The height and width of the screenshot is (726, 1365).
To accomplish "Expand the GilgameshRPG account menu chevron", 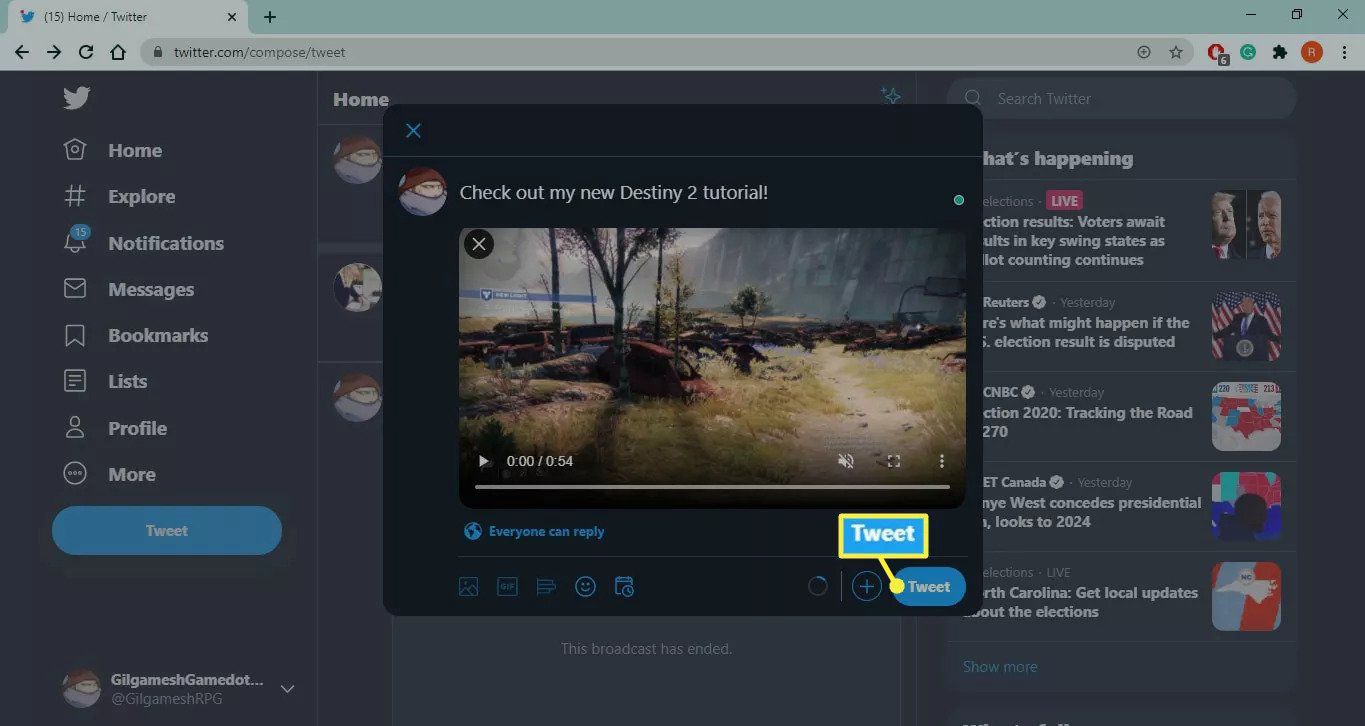I will (287, 689).
